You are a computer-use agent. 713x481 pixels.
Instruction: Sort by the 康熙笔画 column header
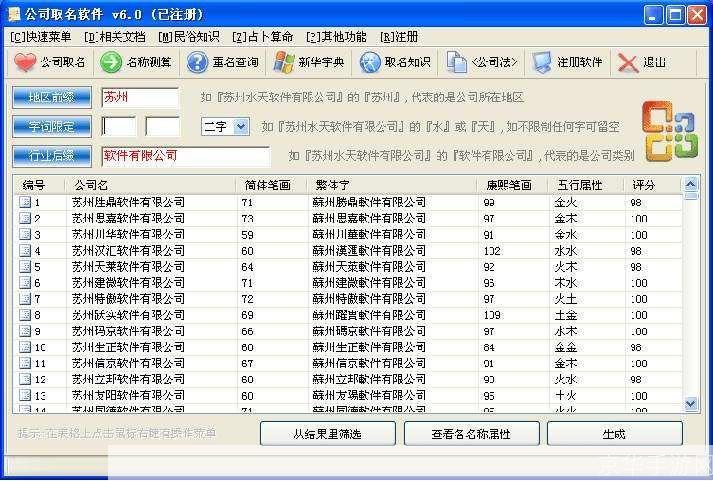(x=513, y=185)
